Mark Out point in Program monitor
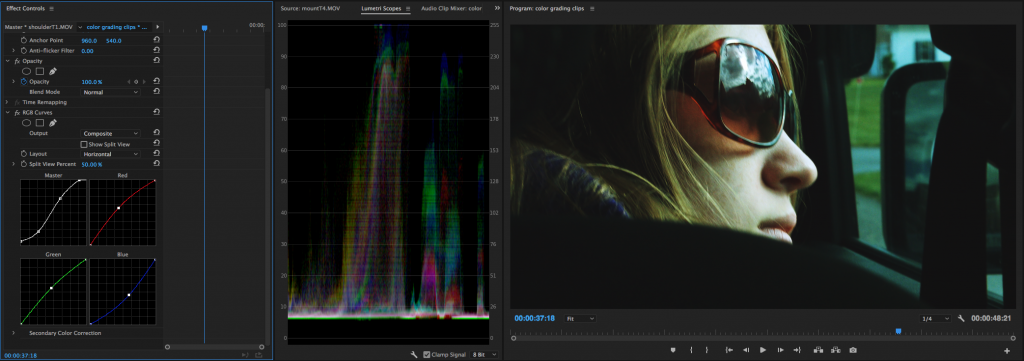The image size is (1024, 361). (x=707, y=350)
